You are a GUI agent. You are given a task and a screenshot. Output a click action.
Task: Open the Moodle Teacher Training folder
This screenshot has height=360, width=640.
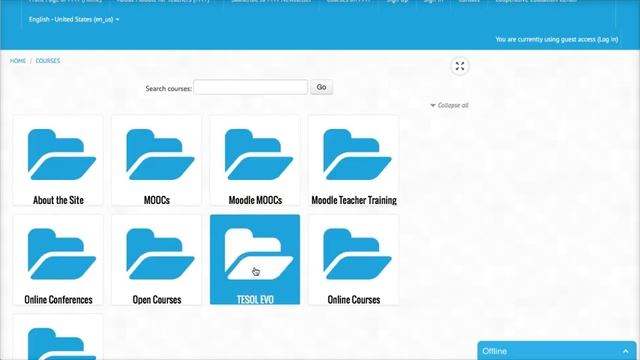354,160
